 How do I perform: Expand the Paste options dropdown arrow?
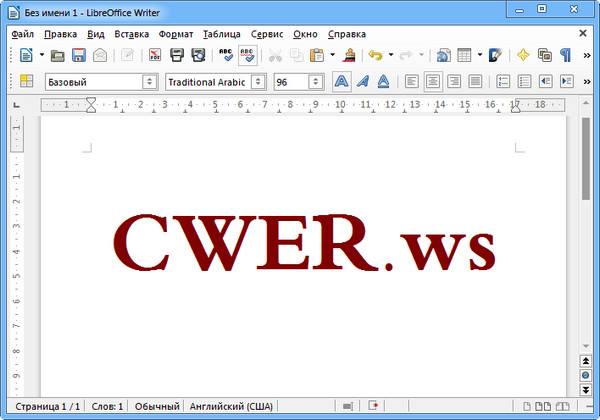(333, 55)
